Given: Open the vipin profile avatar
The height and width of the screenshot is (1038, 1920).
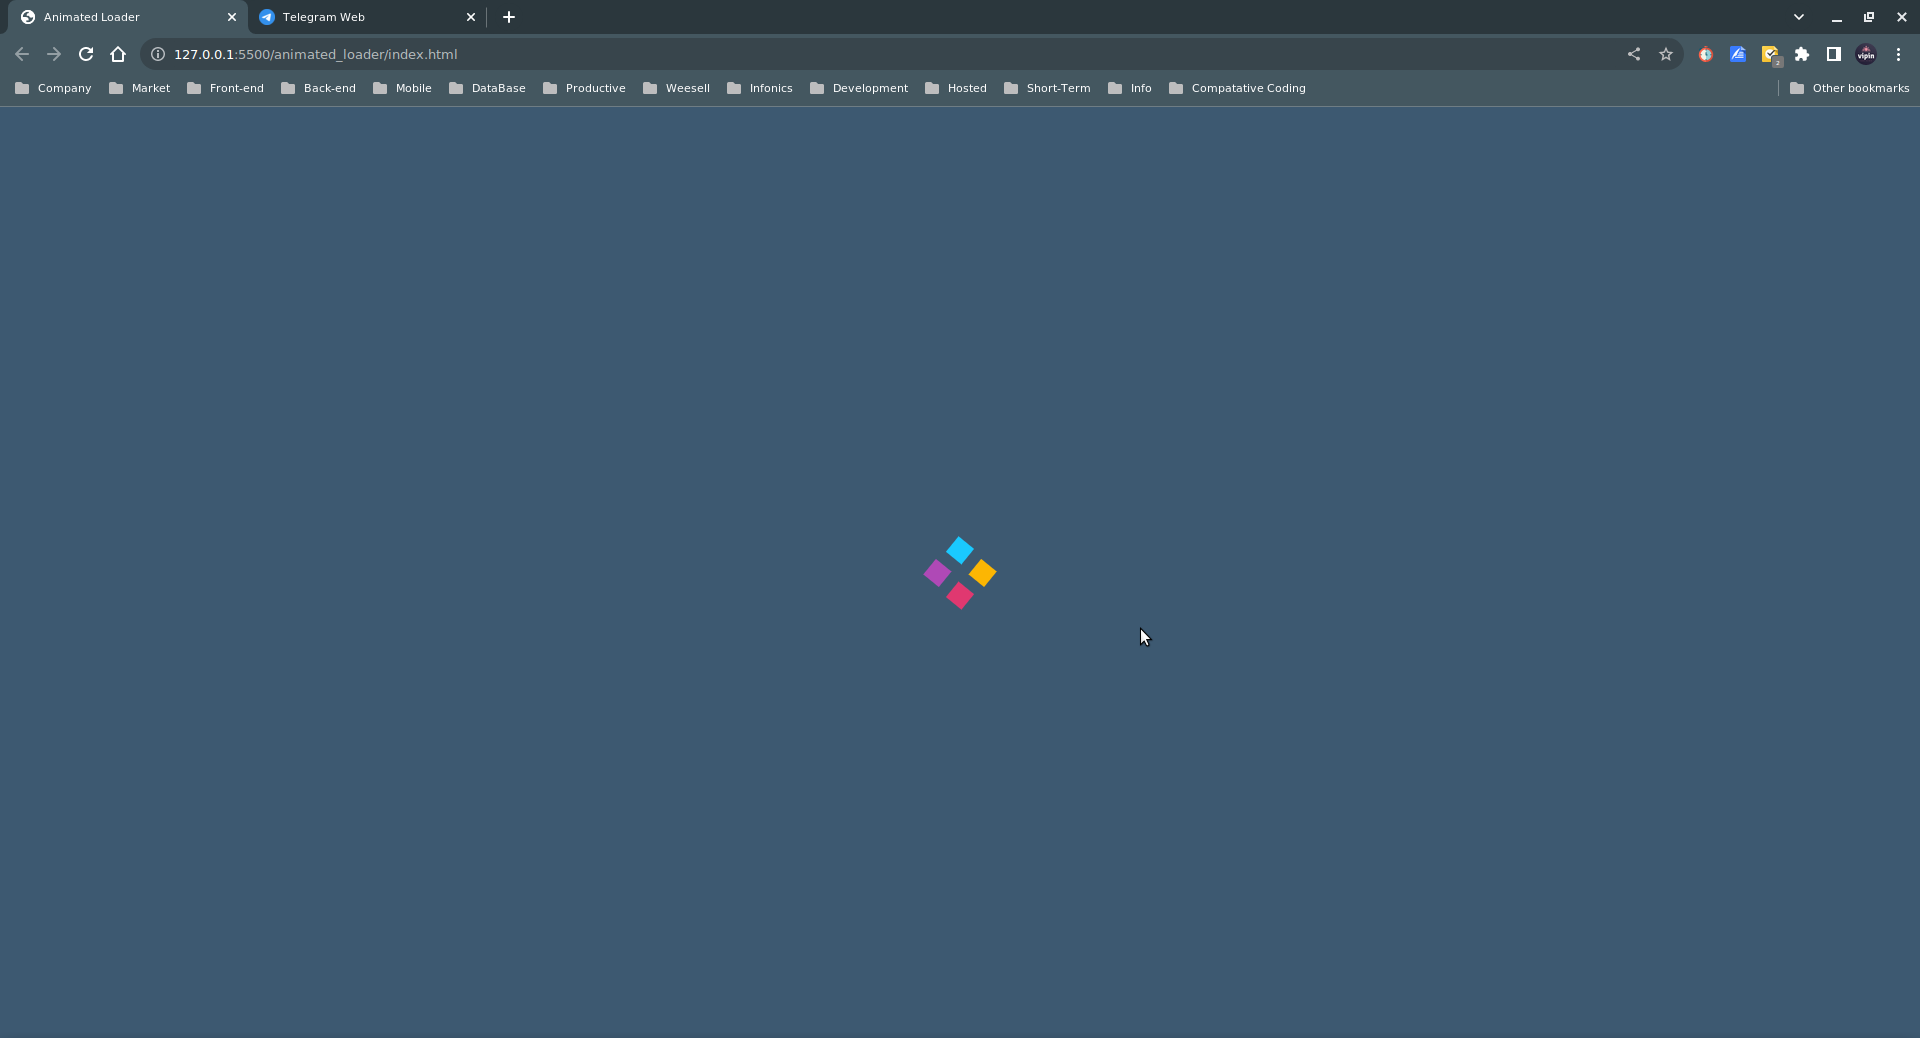Looking at the screenshot, I should [1866, 54].
